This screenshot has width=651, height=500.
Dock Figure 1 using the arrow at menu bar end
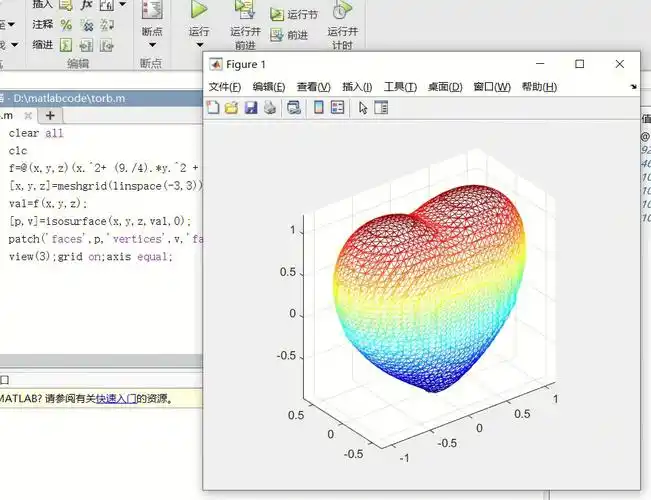point(633,87)
